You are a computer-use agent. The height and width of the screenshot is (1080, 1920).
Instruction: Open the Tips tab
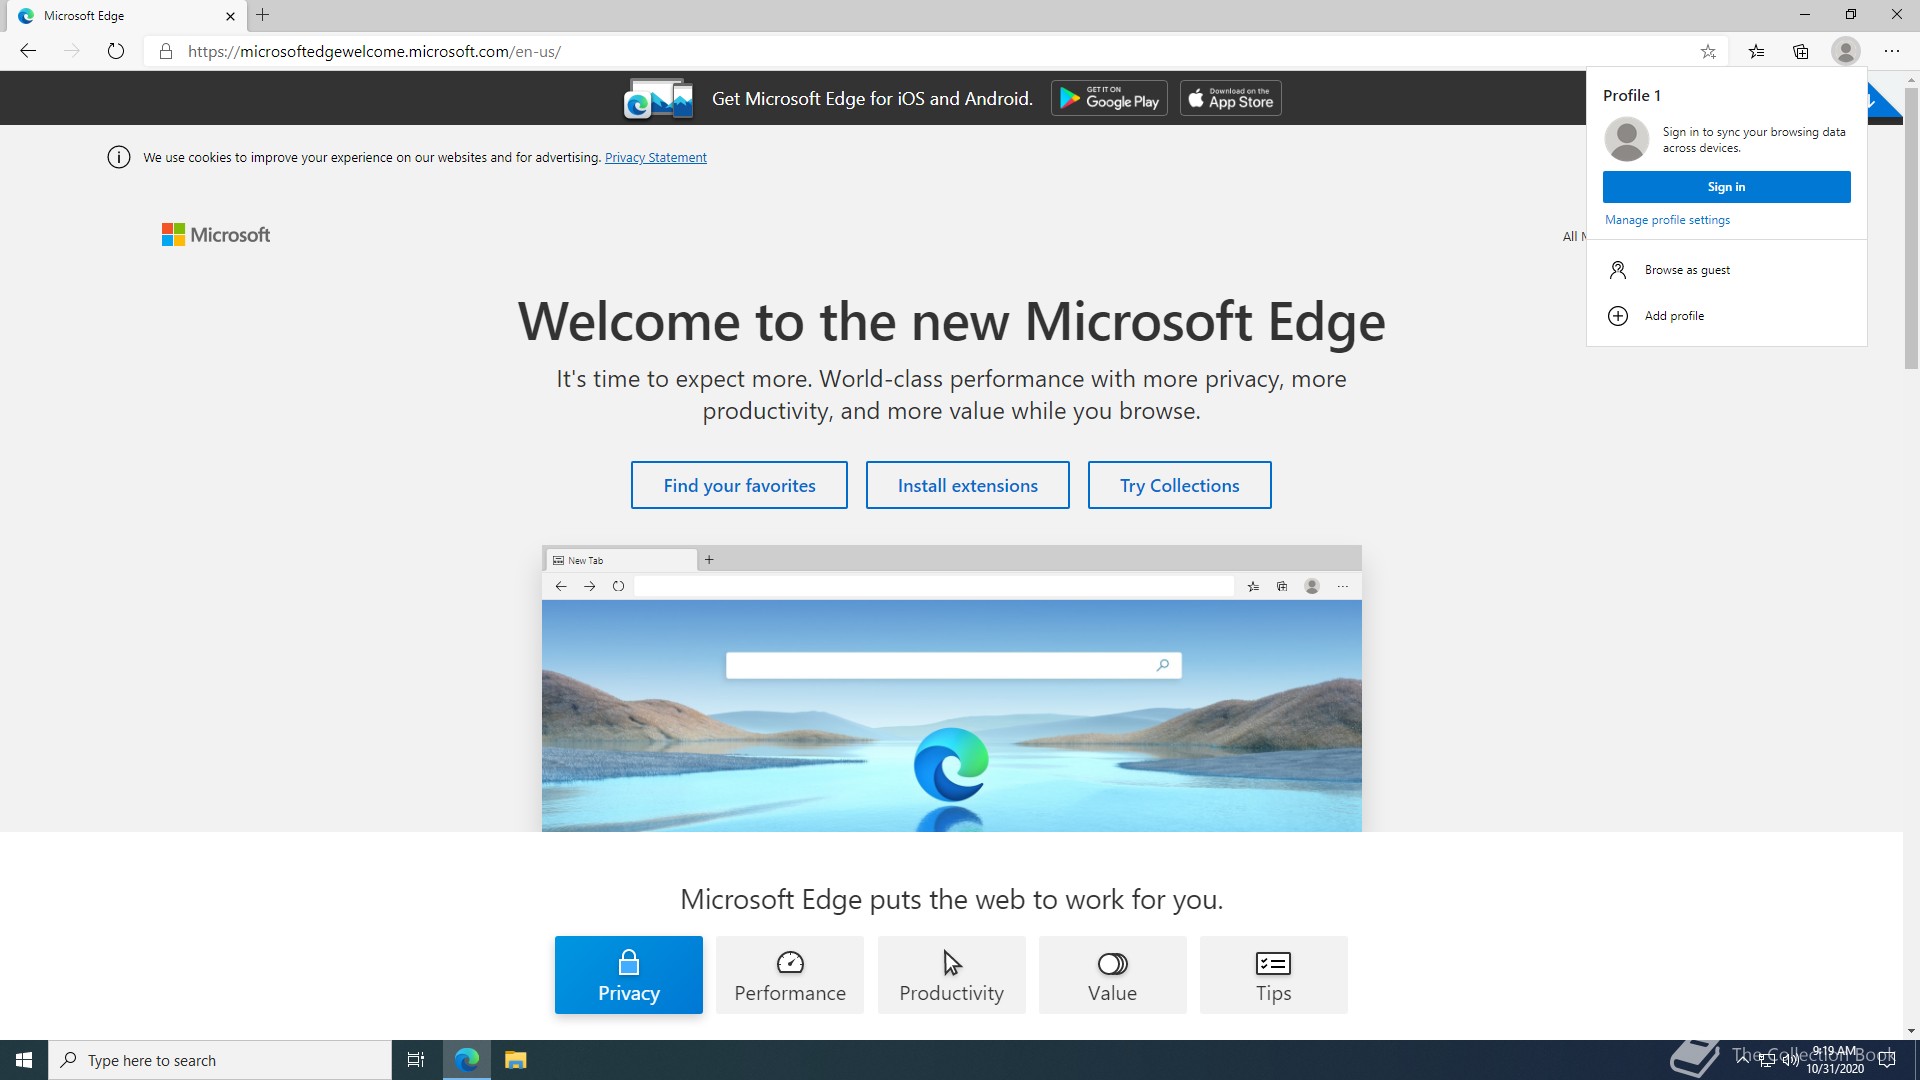pyautogui.click(x=1273, y=975)
